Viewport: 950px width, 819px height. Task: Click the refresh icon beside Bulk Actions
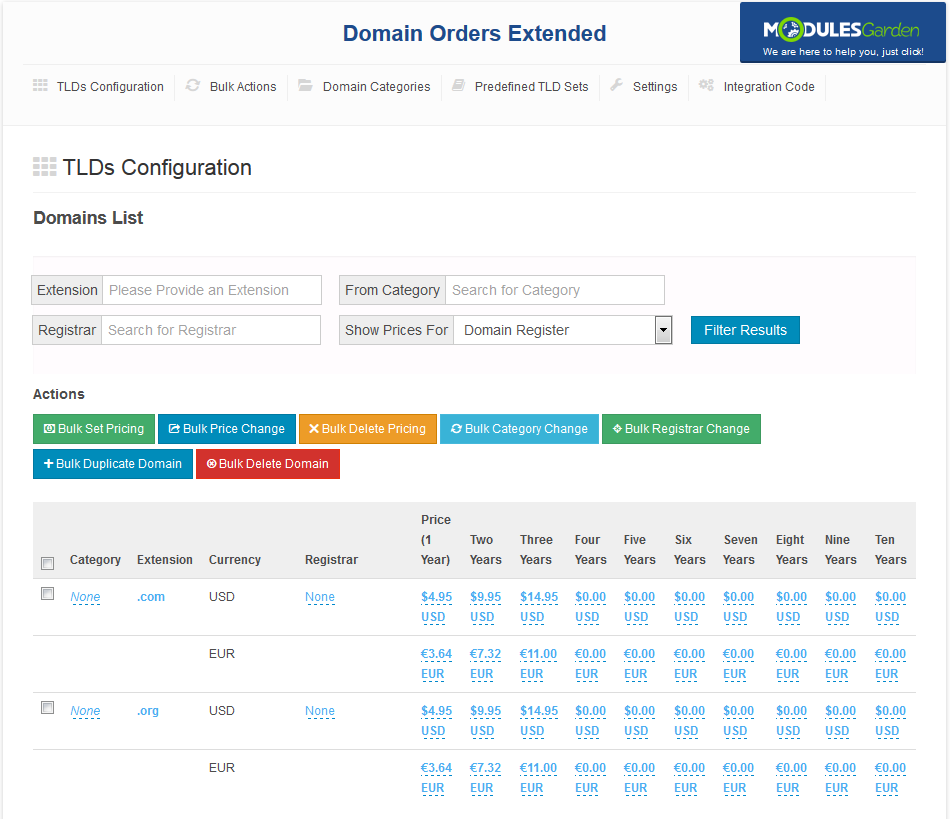tap(193, 85)
